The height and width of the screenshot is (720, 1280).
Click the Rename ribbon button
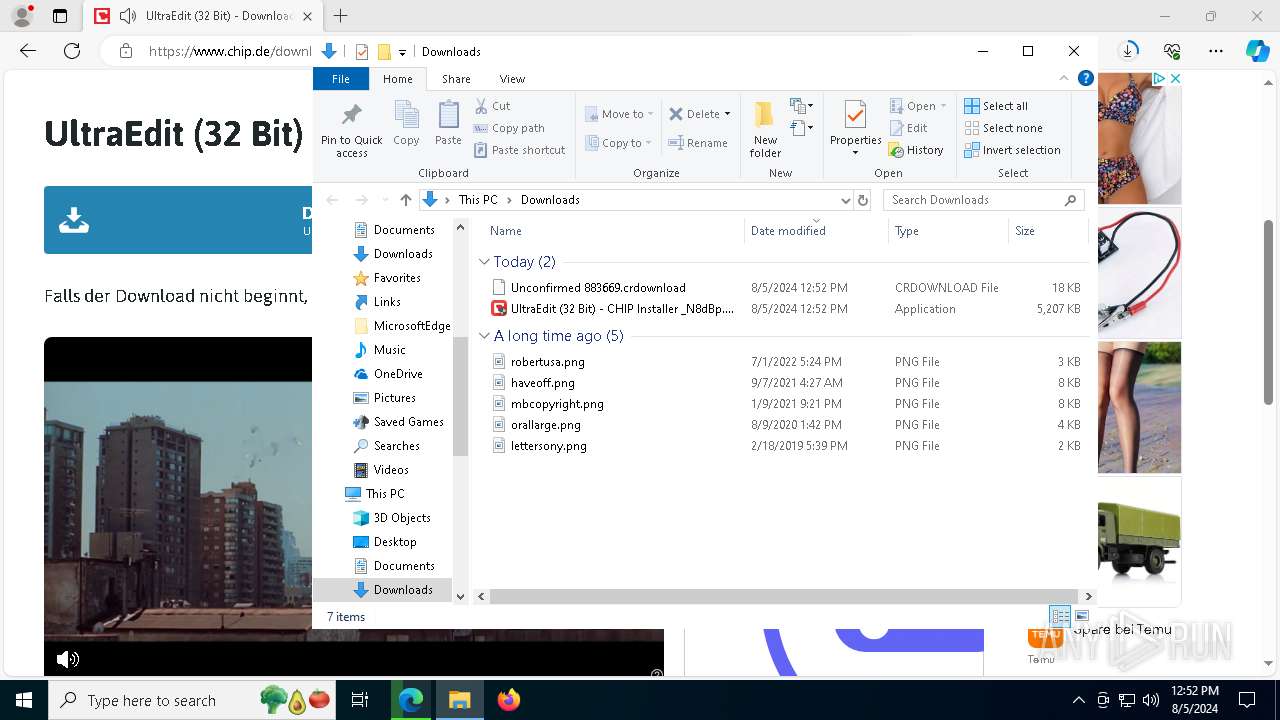pyautogui.click(x=698, y=143)
